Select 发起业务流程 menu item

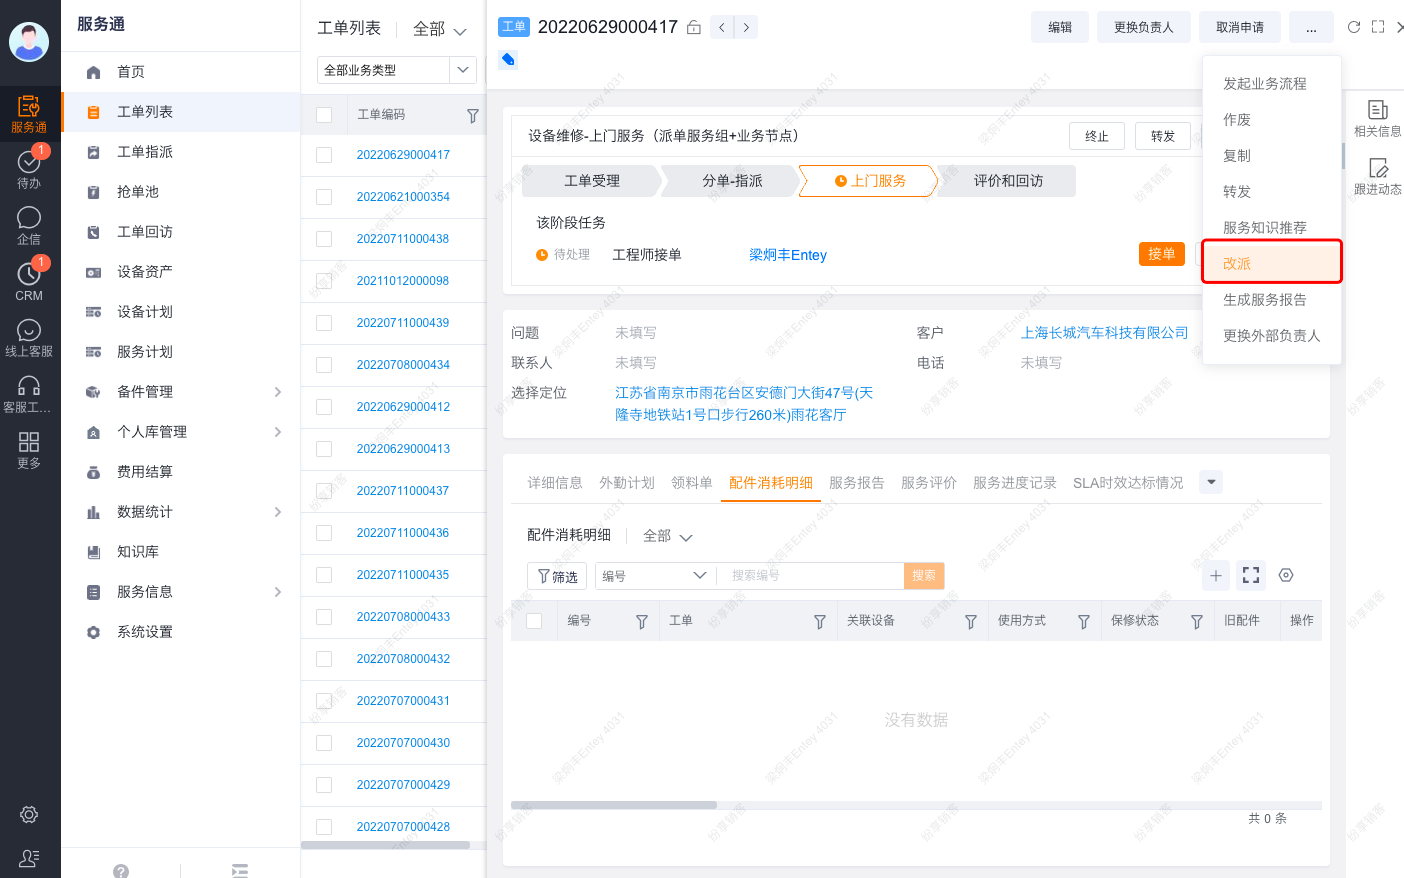point(1272,83)
